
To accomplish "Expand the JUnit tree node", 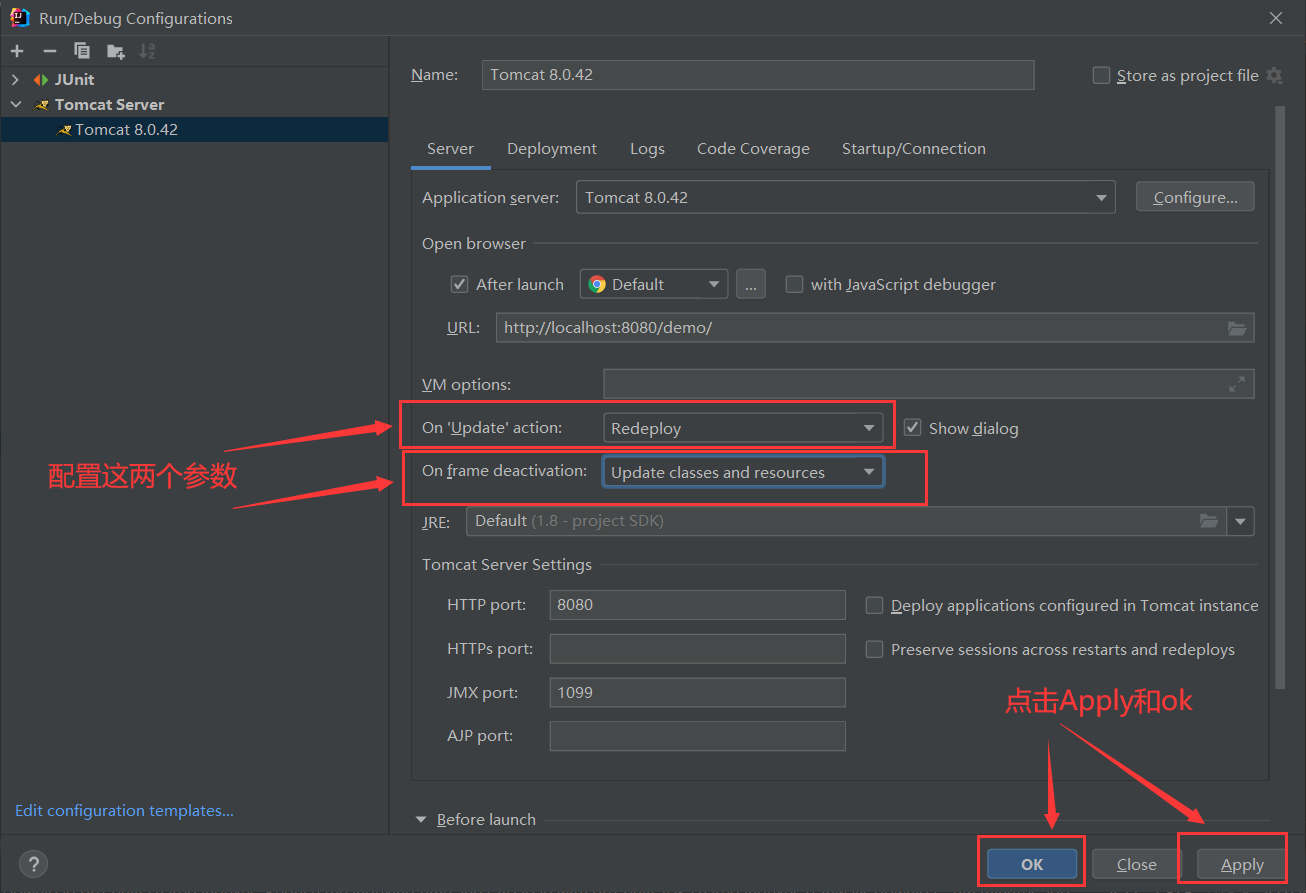I will coord(15,80).
